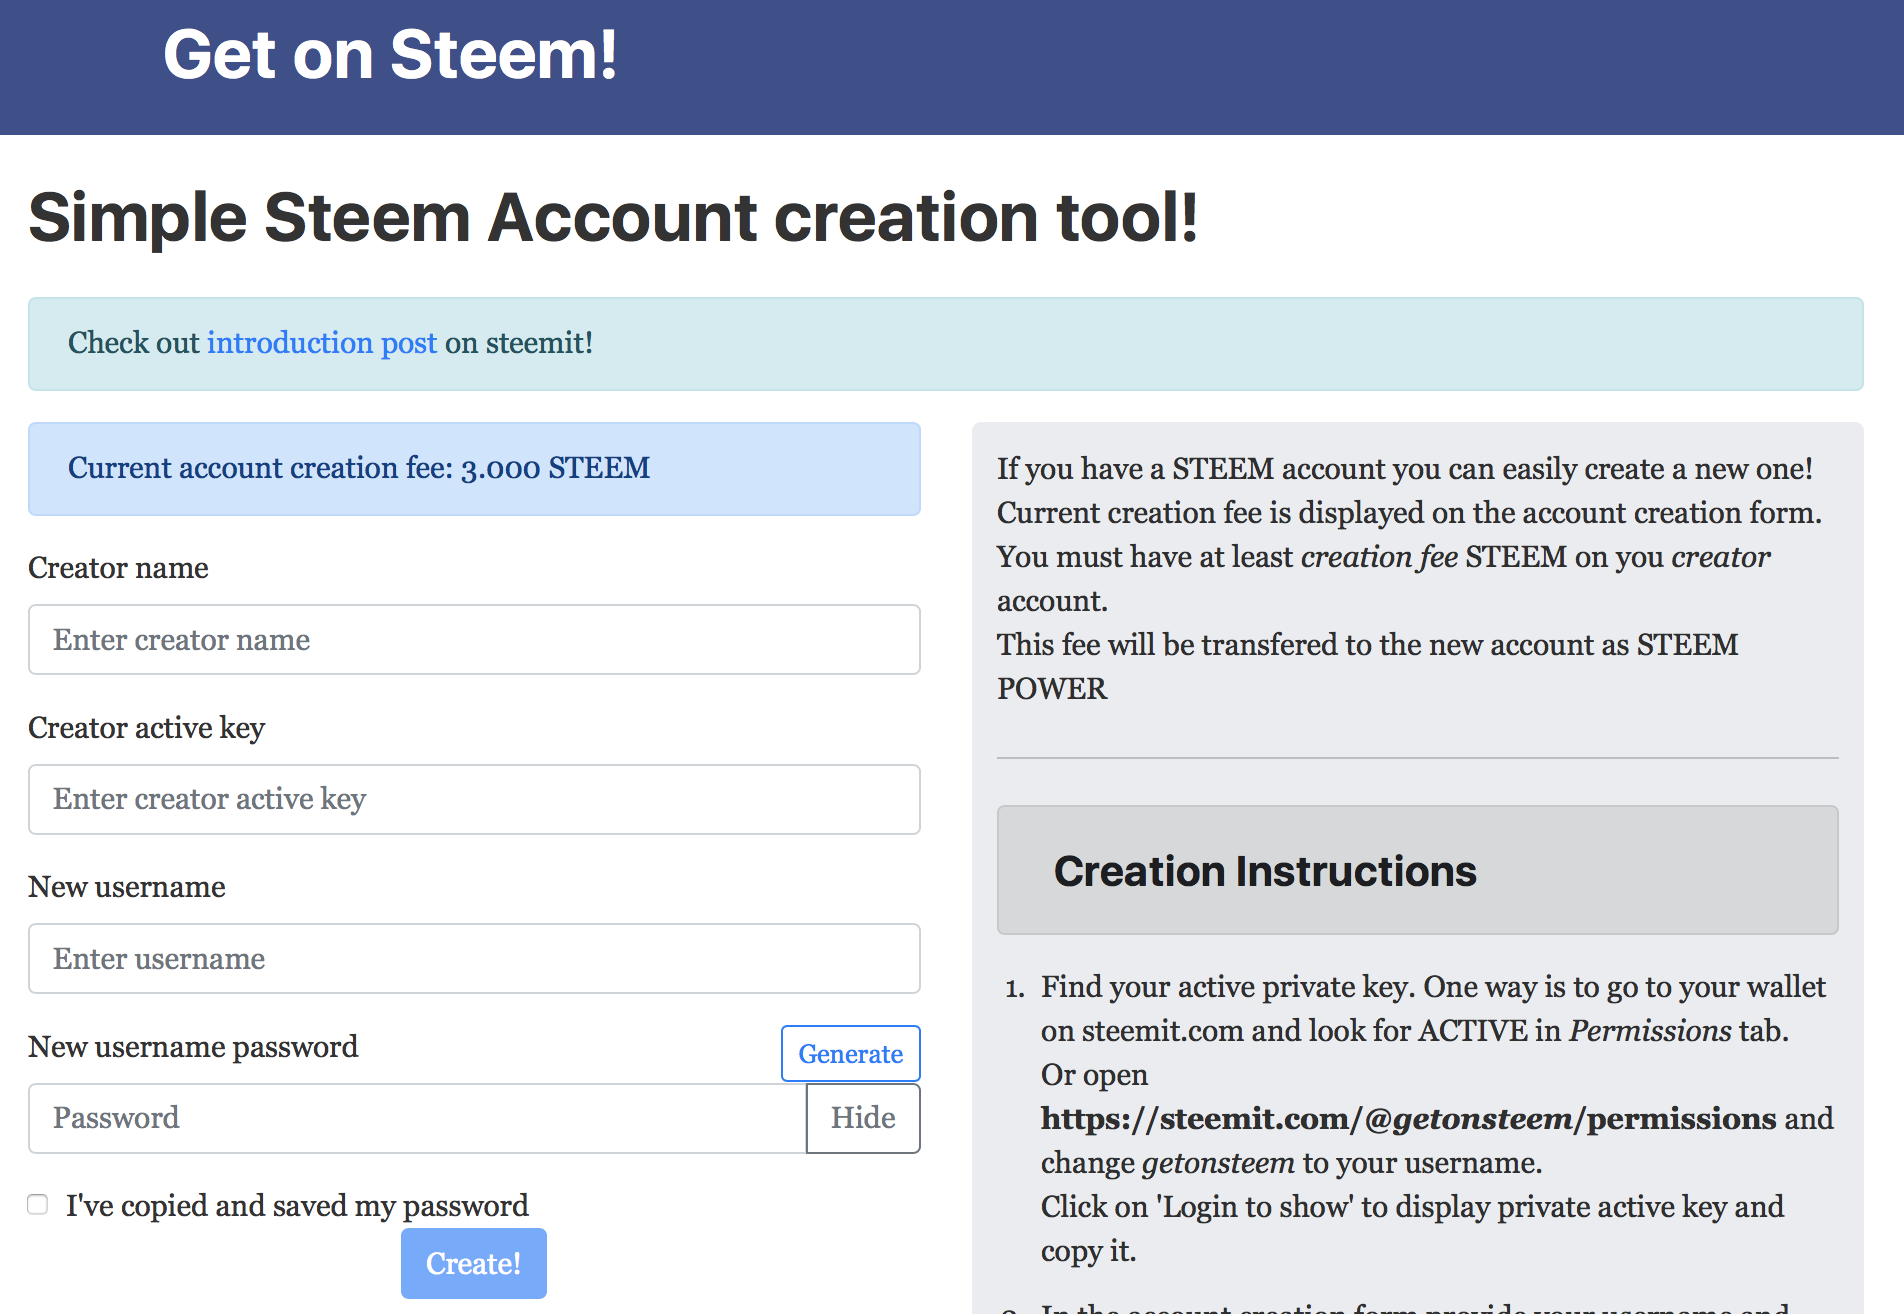This screenshot has width=1904, height=1314.
Task: Toggle password visibility with Hide button
Action: point(863,1118)
